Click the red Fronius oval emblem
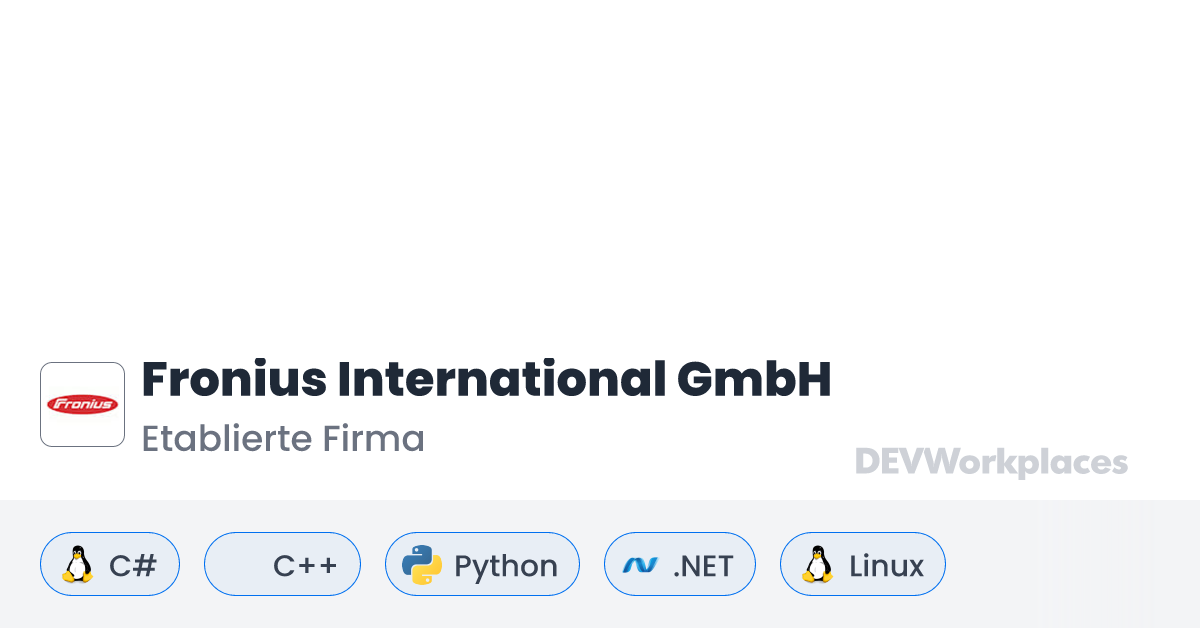 [82, 404]
